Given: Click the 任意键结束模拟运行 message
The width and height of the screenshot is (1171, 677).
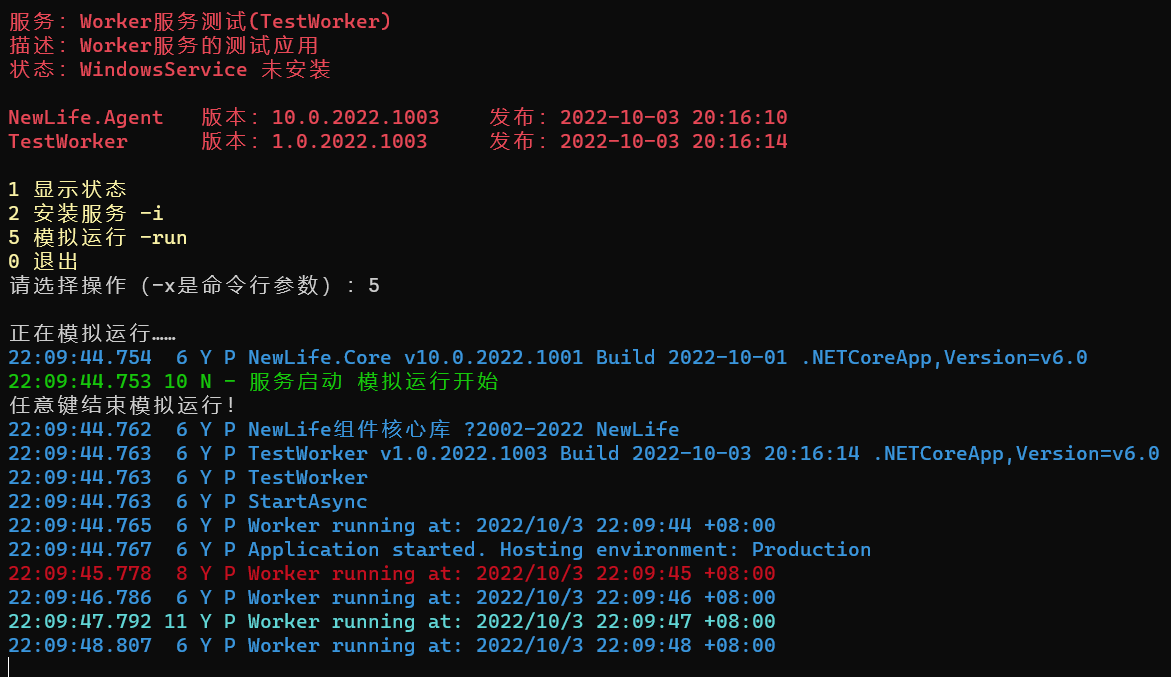Looking at the screenshot, I should coord(122,405).
